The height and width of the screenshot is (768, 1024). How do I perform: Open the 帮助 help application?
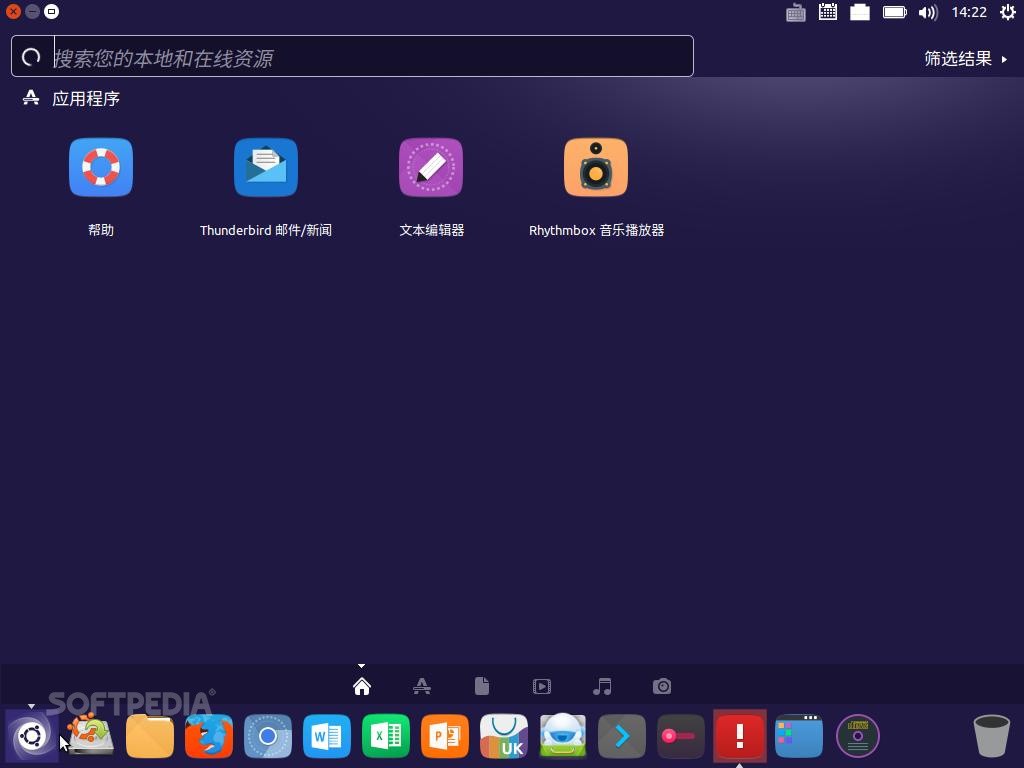tap(101, 167)
